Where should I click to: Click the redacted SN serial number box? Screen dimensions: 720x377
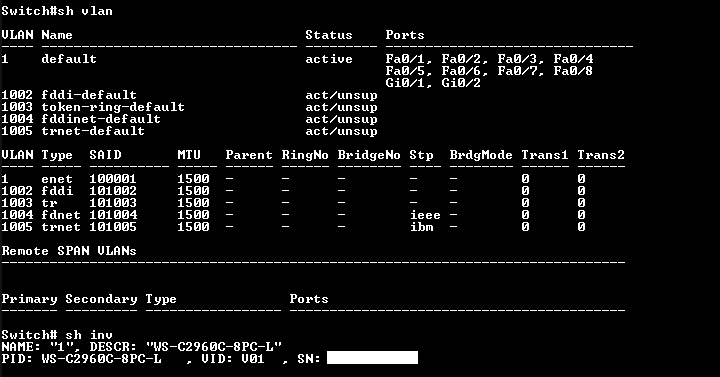[372, 358]
